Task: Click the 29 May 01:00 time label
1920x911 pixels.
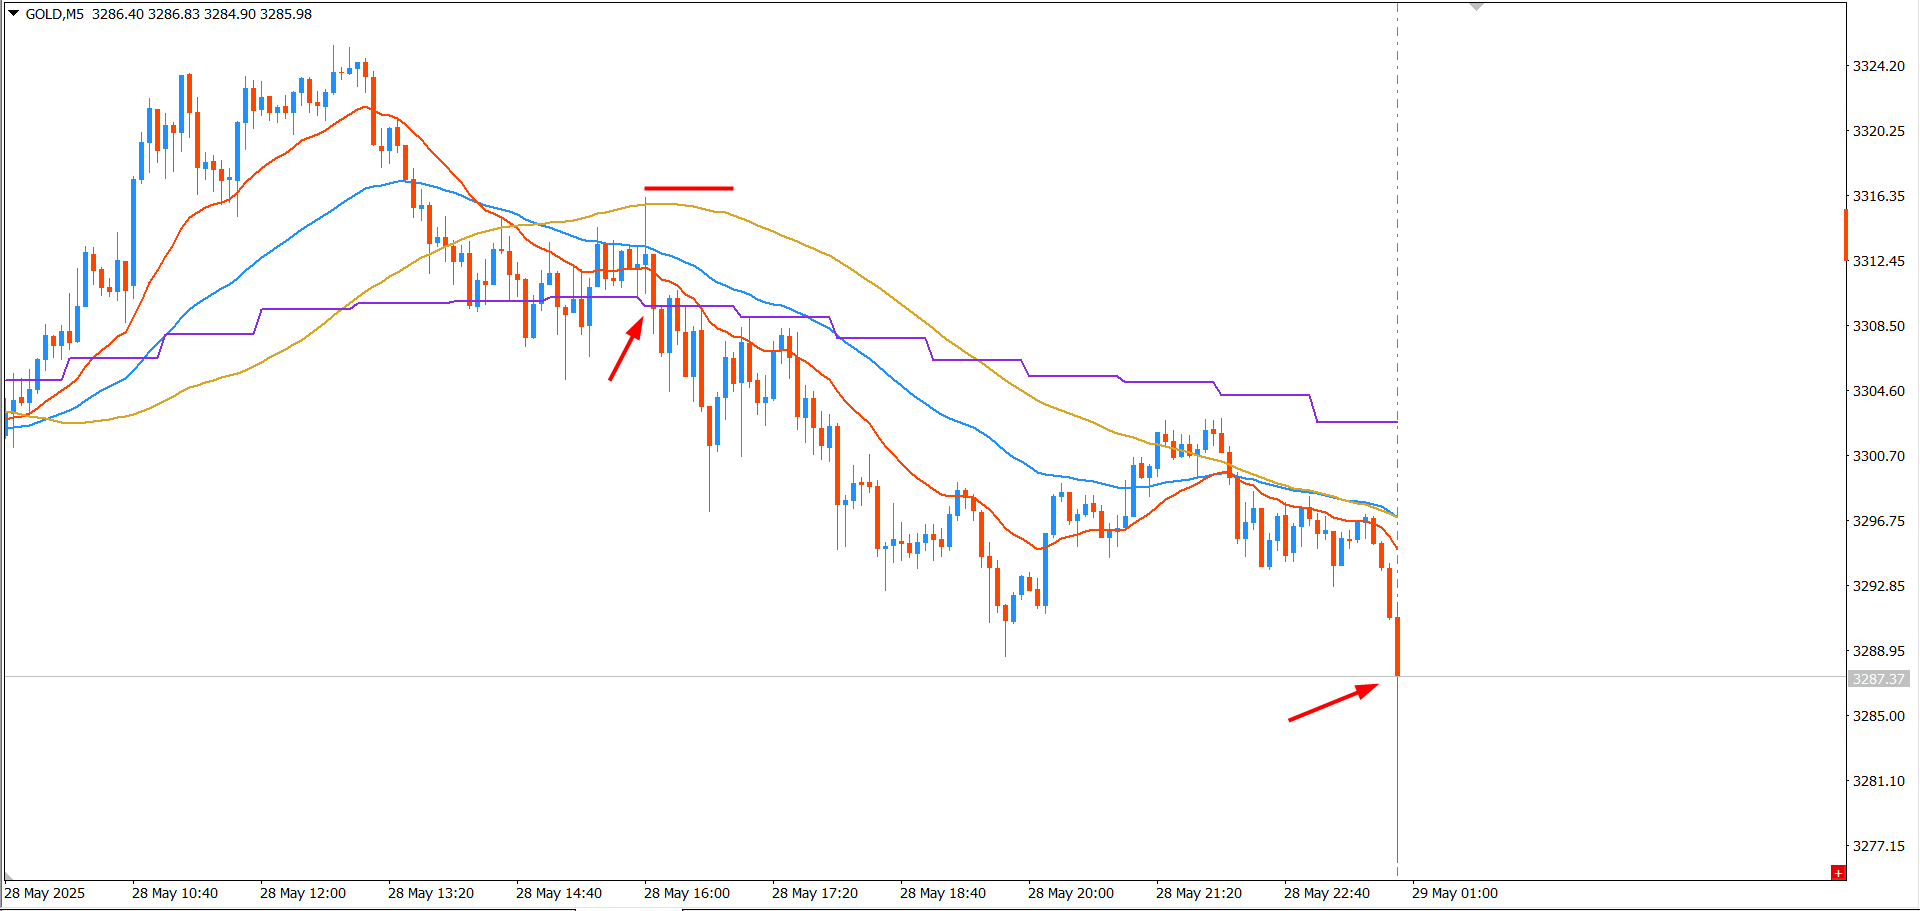Action: pyautogui.click(x=1455, y=893)
